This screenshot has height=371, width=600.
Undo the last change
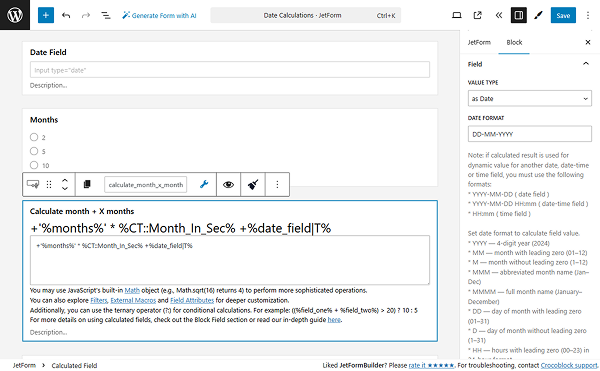66,15
